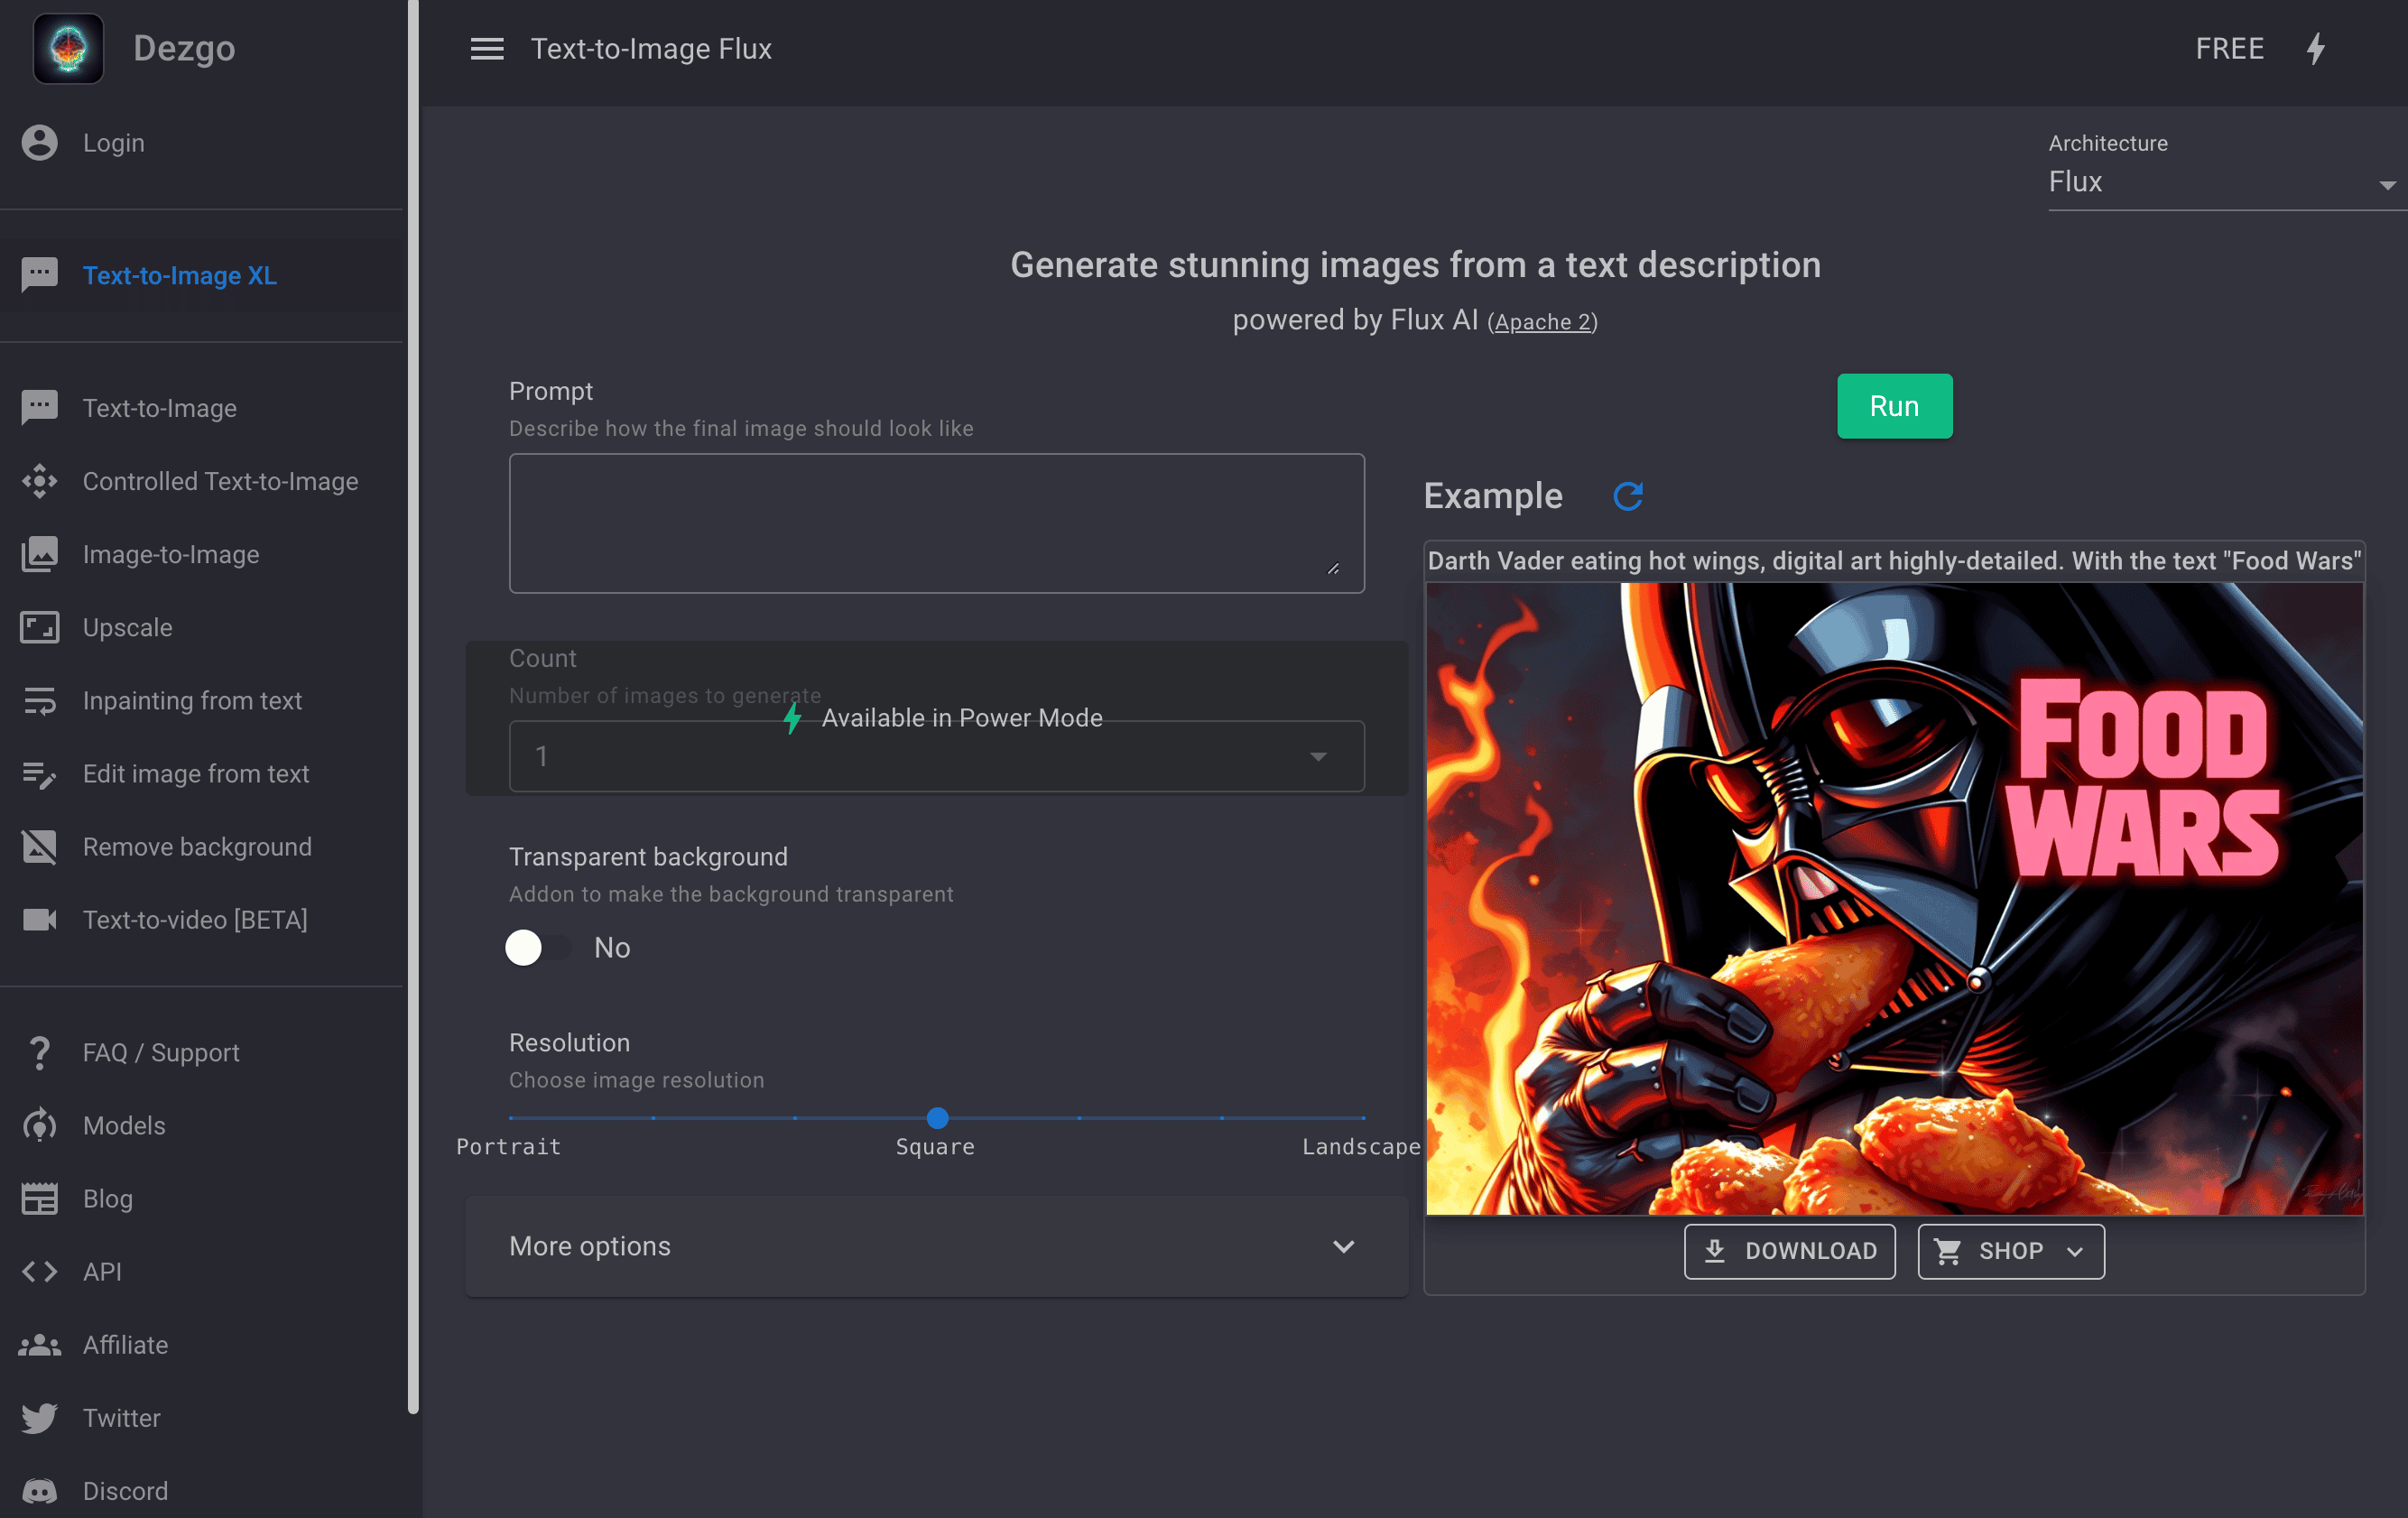The image size is (2408, 1518).
Task: Go to Image-to-Image page
Action: coord(201,554)
